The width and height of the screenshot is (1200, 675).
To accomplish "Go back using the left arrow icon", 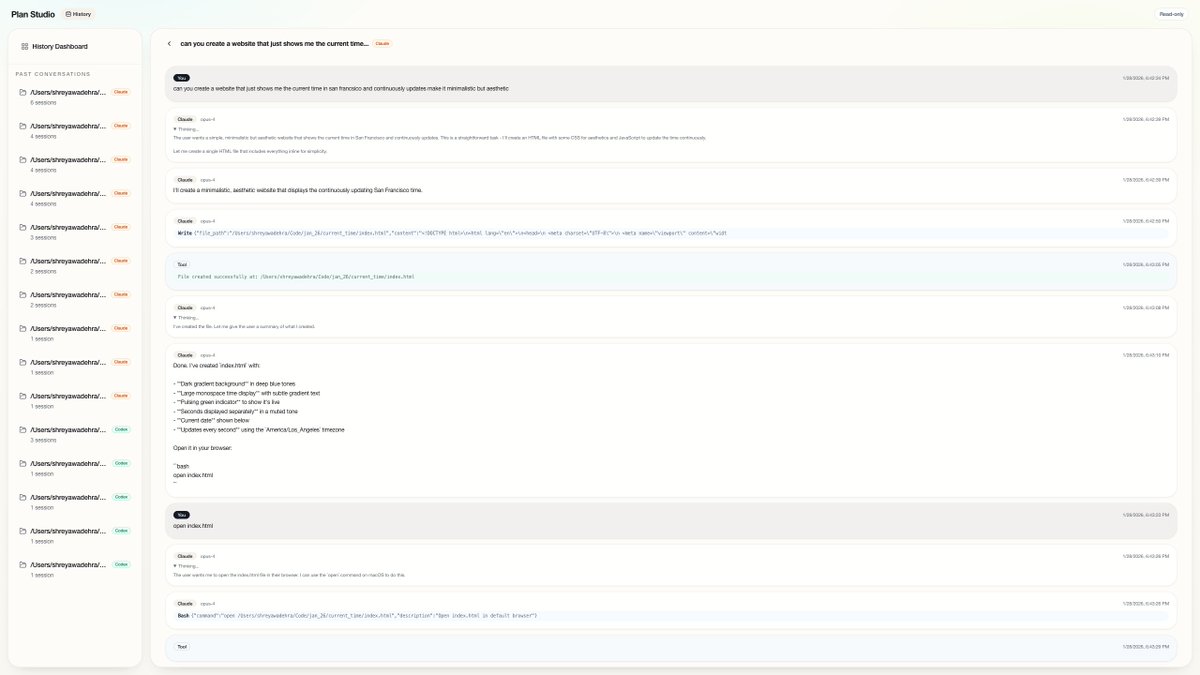I will (x=169, y=44).
